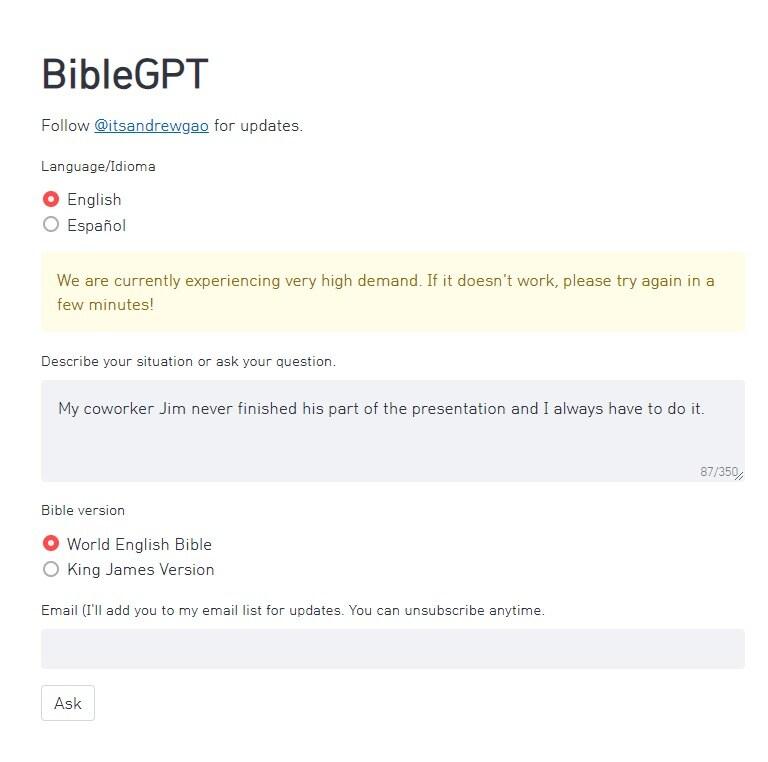Screen dimensions: 768x762
Task: Click the yellow high demand warning banner
Action: (x=392, y=291)
